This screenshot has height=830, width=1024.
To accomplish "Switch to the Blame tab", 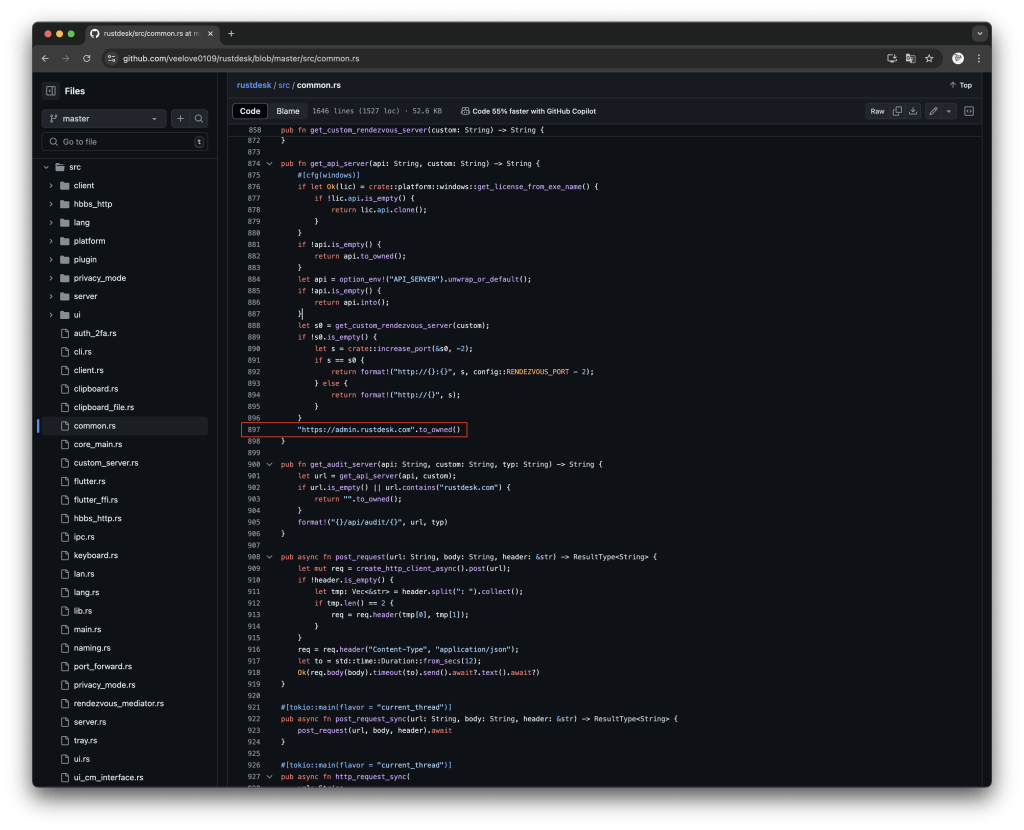I will 287,111.
